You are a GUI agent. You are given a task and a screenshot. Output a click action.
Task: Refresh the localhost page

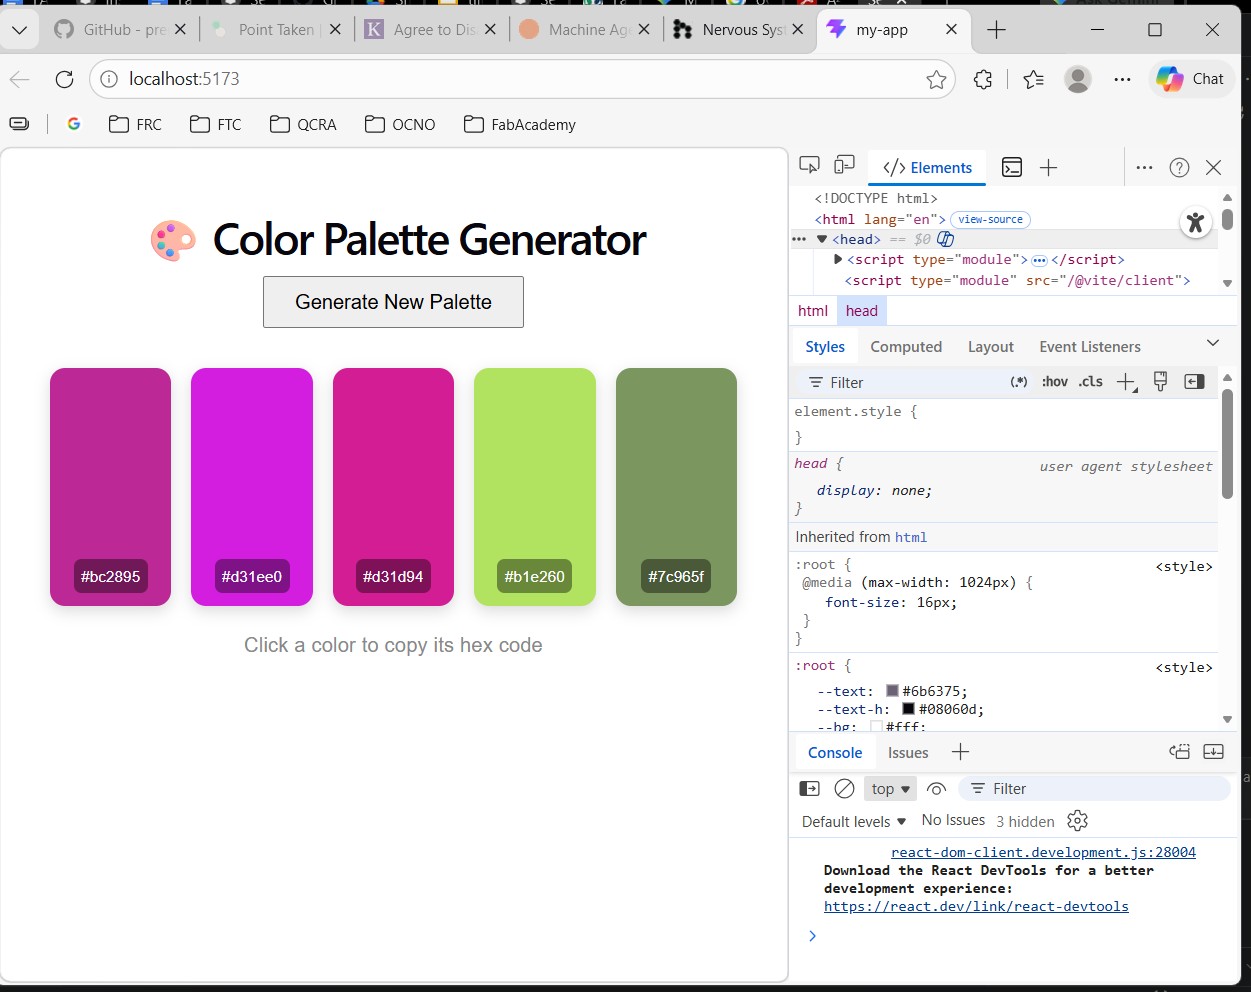[65, 79]
